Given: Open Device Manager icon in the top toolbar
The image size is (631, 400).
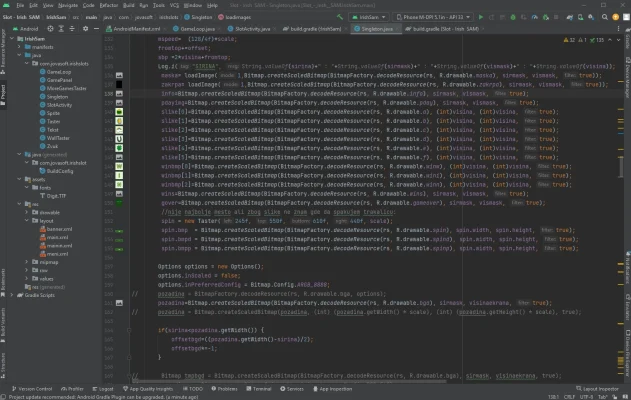Looking at the screenshot, I should coord(580,17).
